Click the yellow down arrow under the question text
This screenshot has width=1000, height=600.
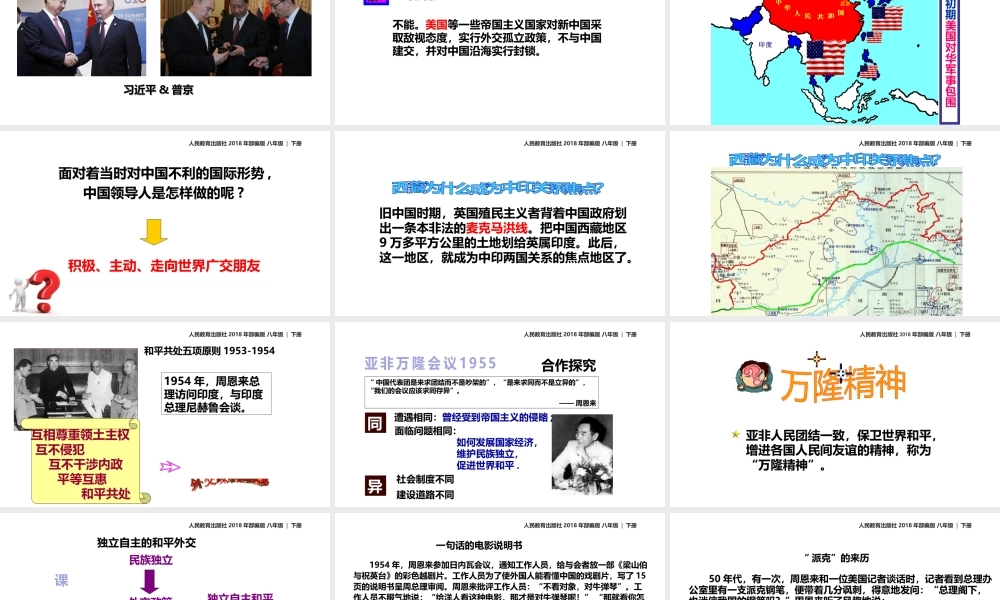coord(154,232)
